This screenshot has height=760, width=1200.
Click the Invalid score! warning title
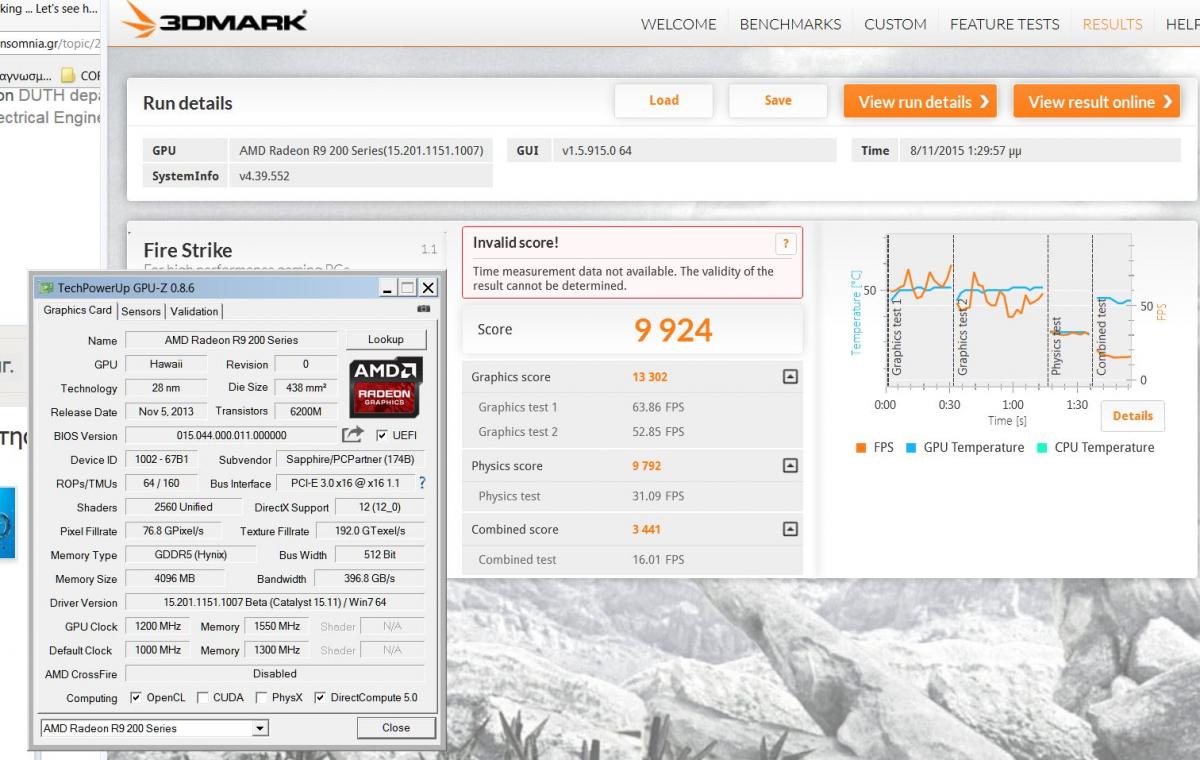pos(515,243)
